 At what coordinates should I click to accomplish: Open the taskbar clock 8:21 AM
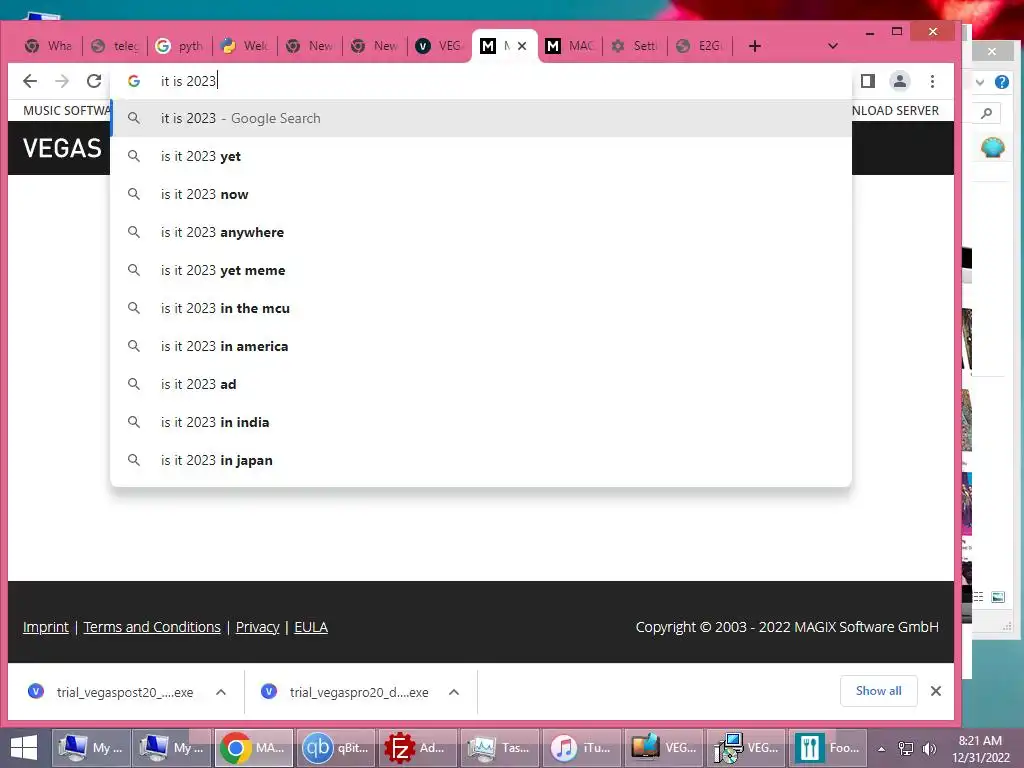[x=980, y=749]
